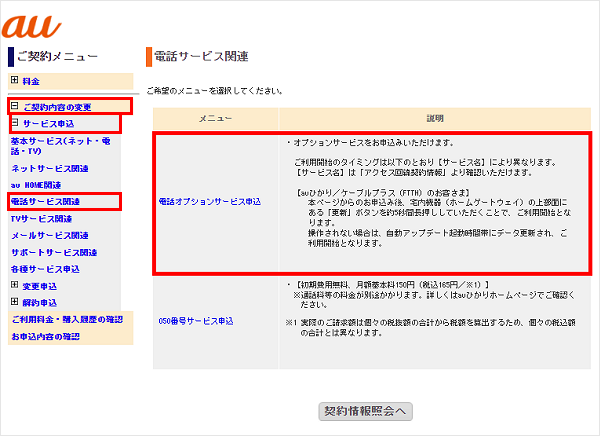Open サポートサービス関連 menu item
Viewport: 600px width, 436px height.
pyautogui.click(x=54, y=252)
